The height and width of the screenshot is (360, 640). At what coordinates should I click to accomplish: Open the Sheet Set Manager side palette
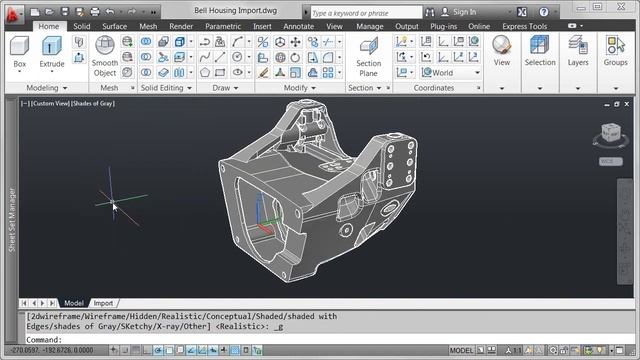(x=12, y=220)
